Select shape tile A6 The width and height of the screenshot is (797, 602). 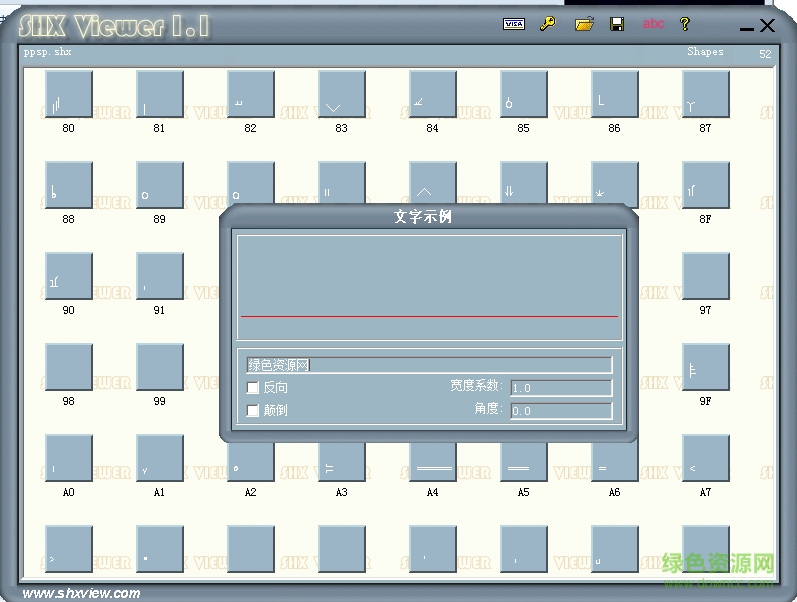[x=615, y=462]
